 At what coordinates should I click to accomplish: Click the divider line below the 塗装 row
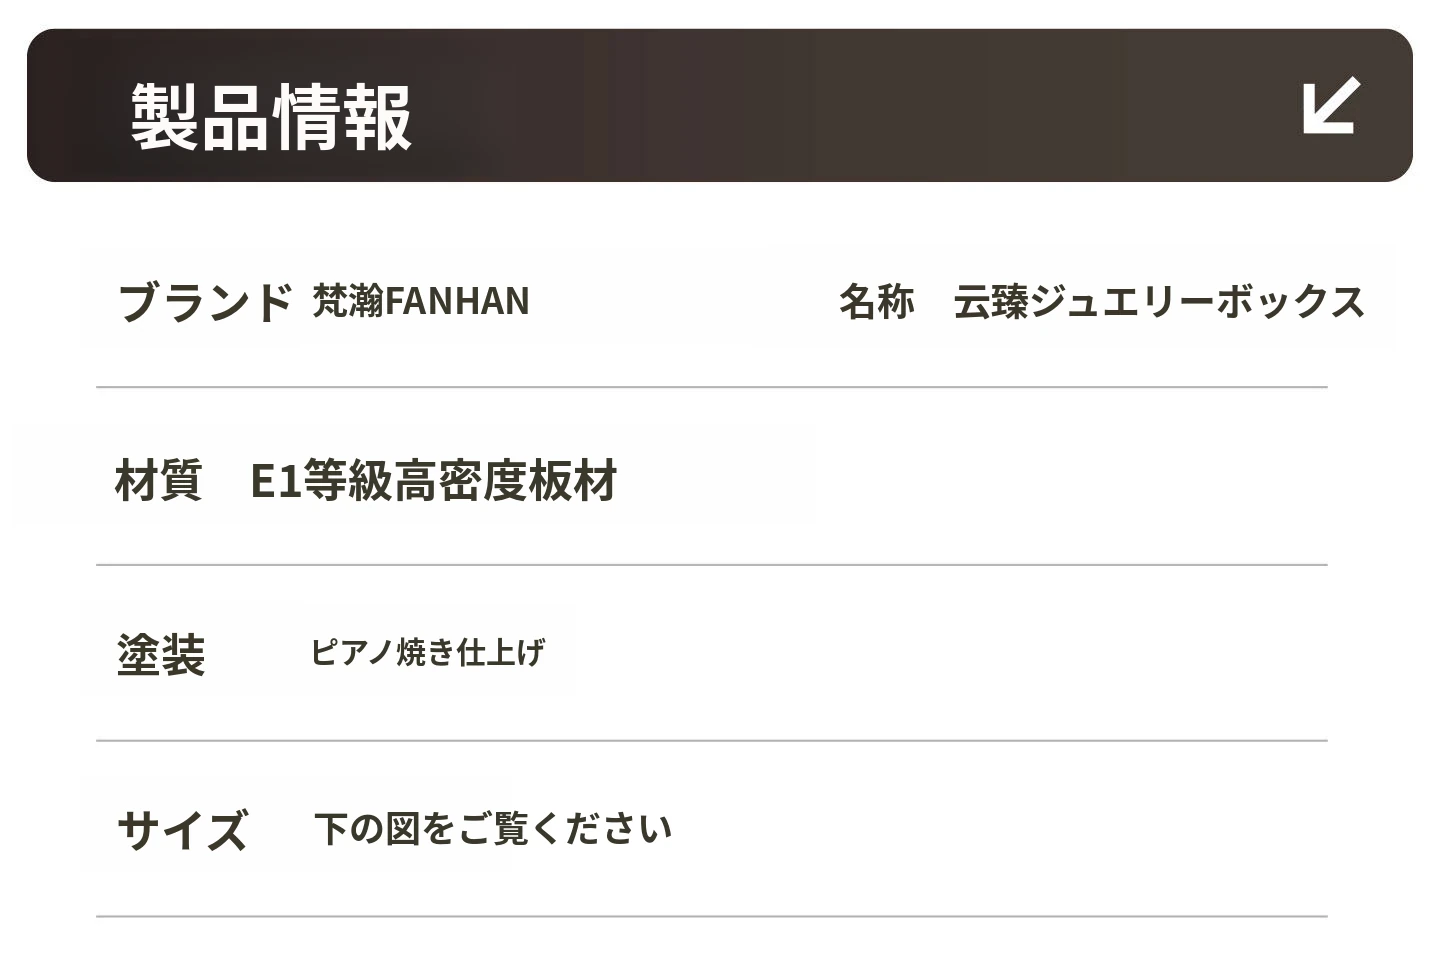(711, 741)
